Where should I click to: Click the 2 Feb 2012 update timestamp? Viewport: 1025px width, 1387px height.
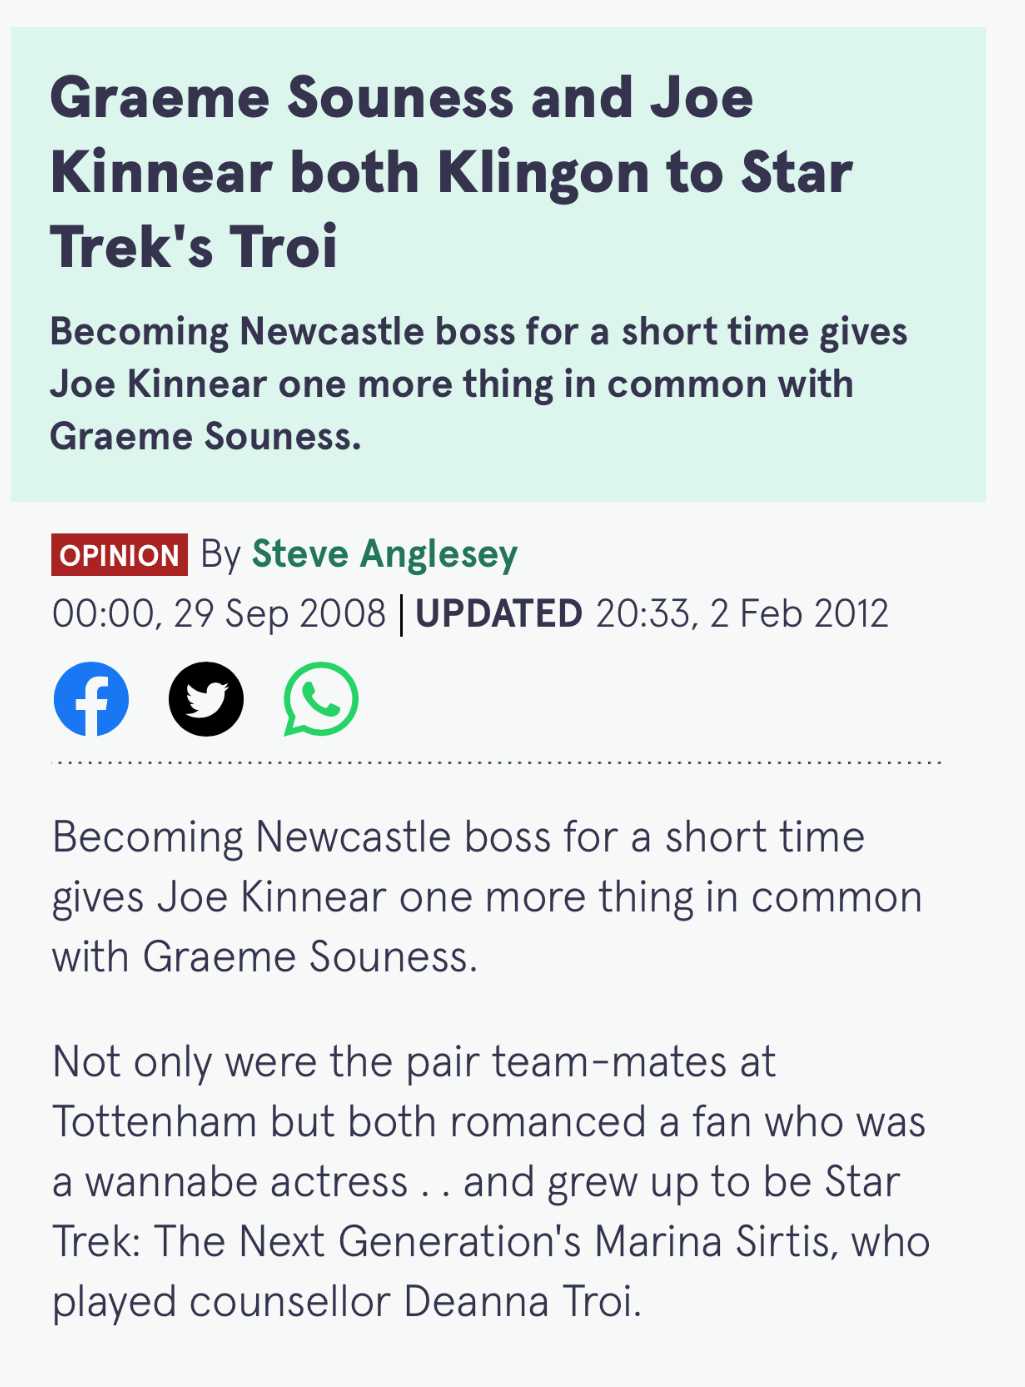tap(799, 614)
